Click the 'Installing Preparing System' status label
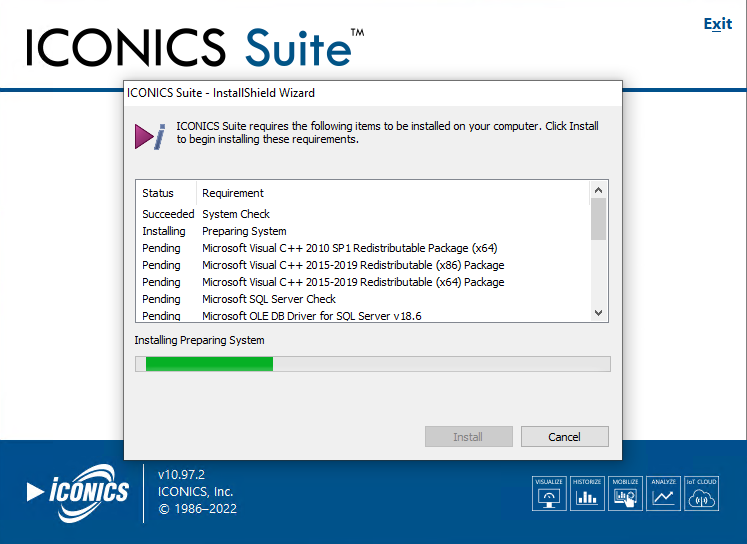747x544 pixels. click(199, 340)
